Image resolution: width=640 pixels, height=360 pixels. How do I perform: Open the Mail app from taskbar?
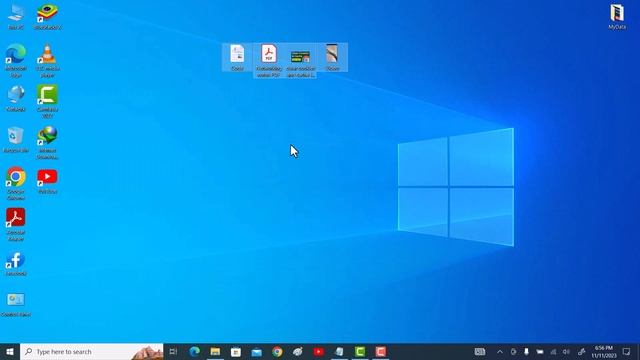[257, 351]
